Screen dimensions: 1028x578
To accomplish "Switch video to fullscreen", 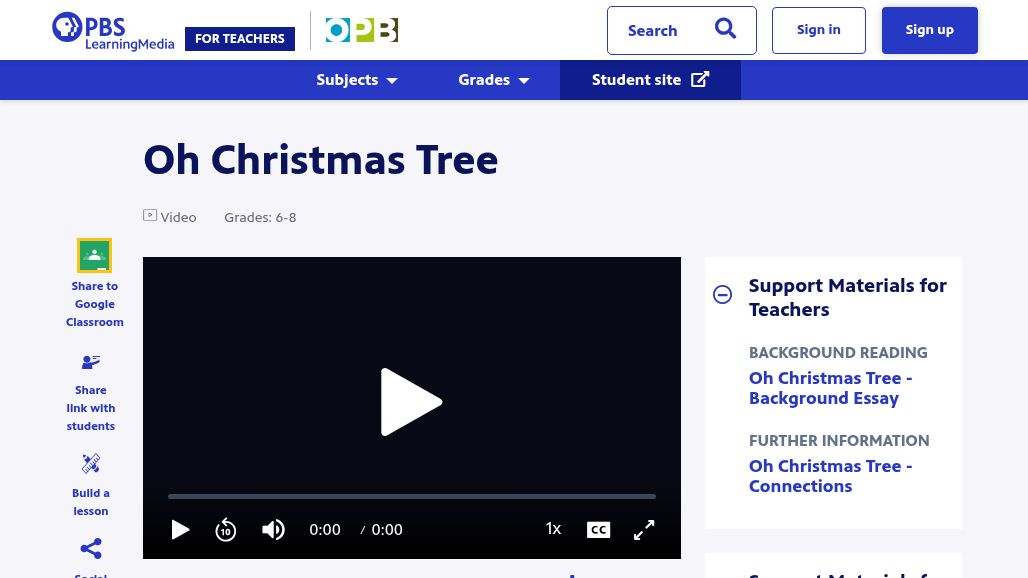I will [x=644, y=530].
